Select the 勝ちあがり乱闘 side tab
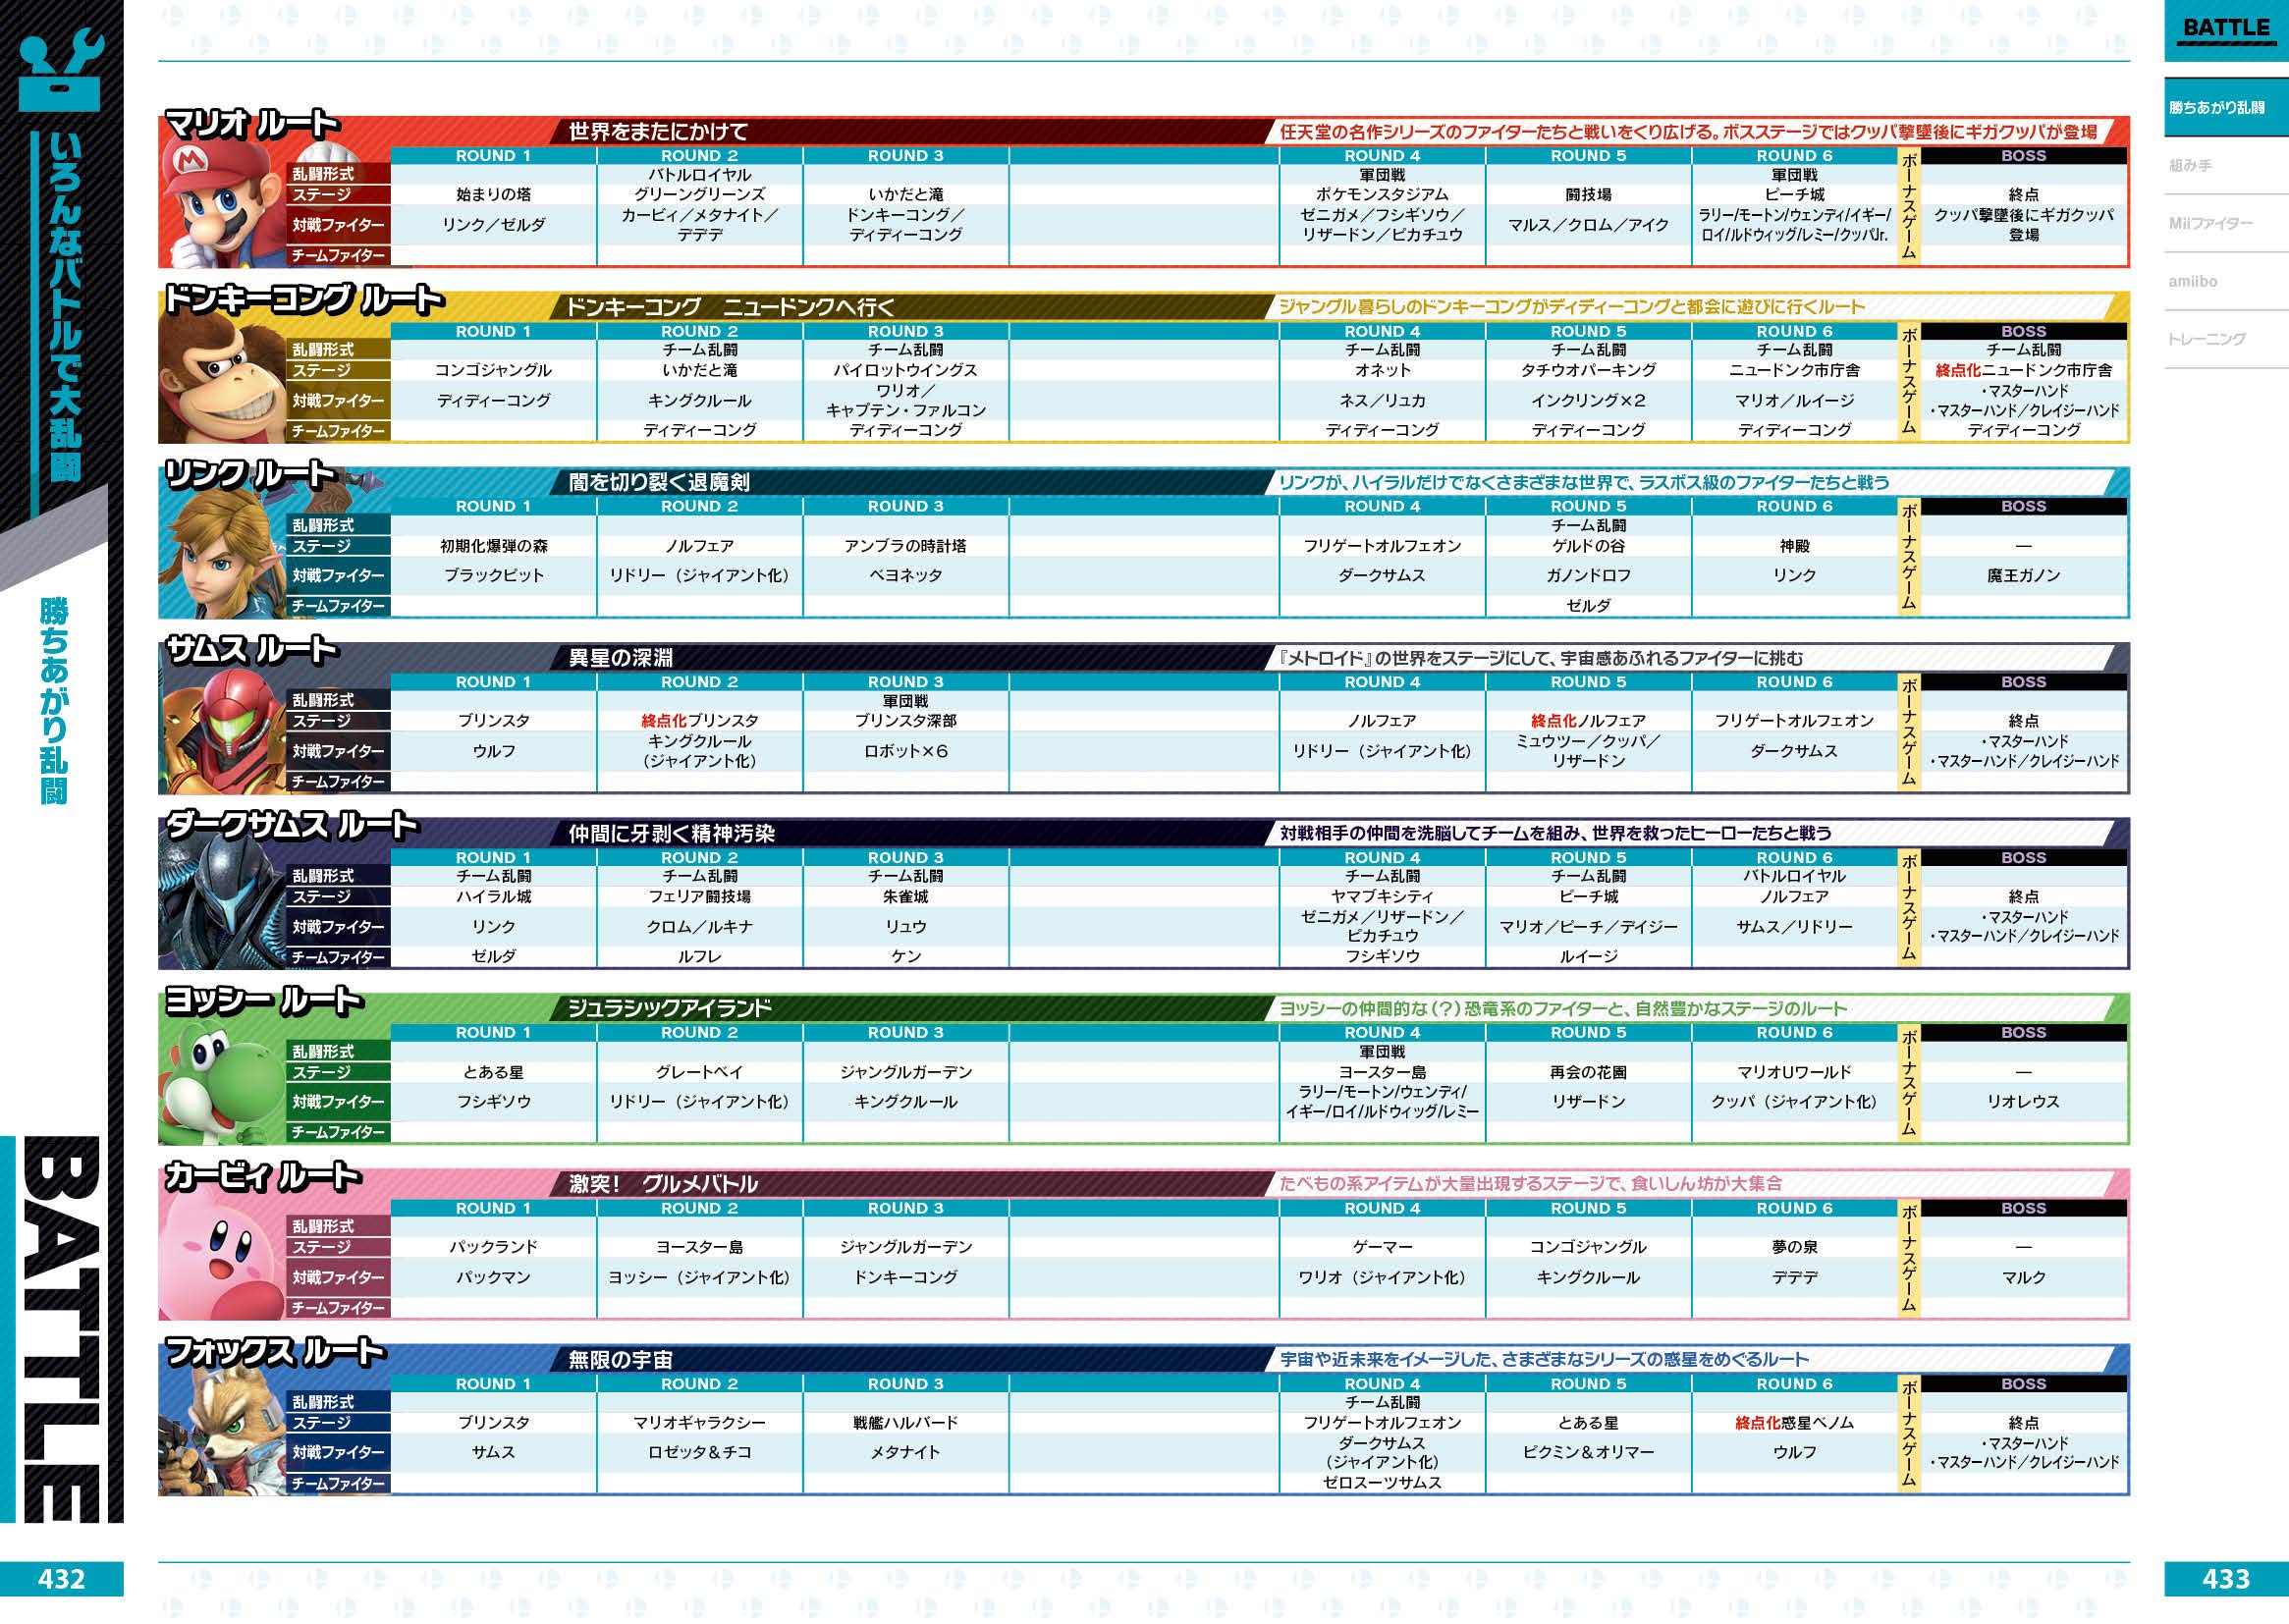This screenshot has height=1624, width=2289. pos(2226,107)
